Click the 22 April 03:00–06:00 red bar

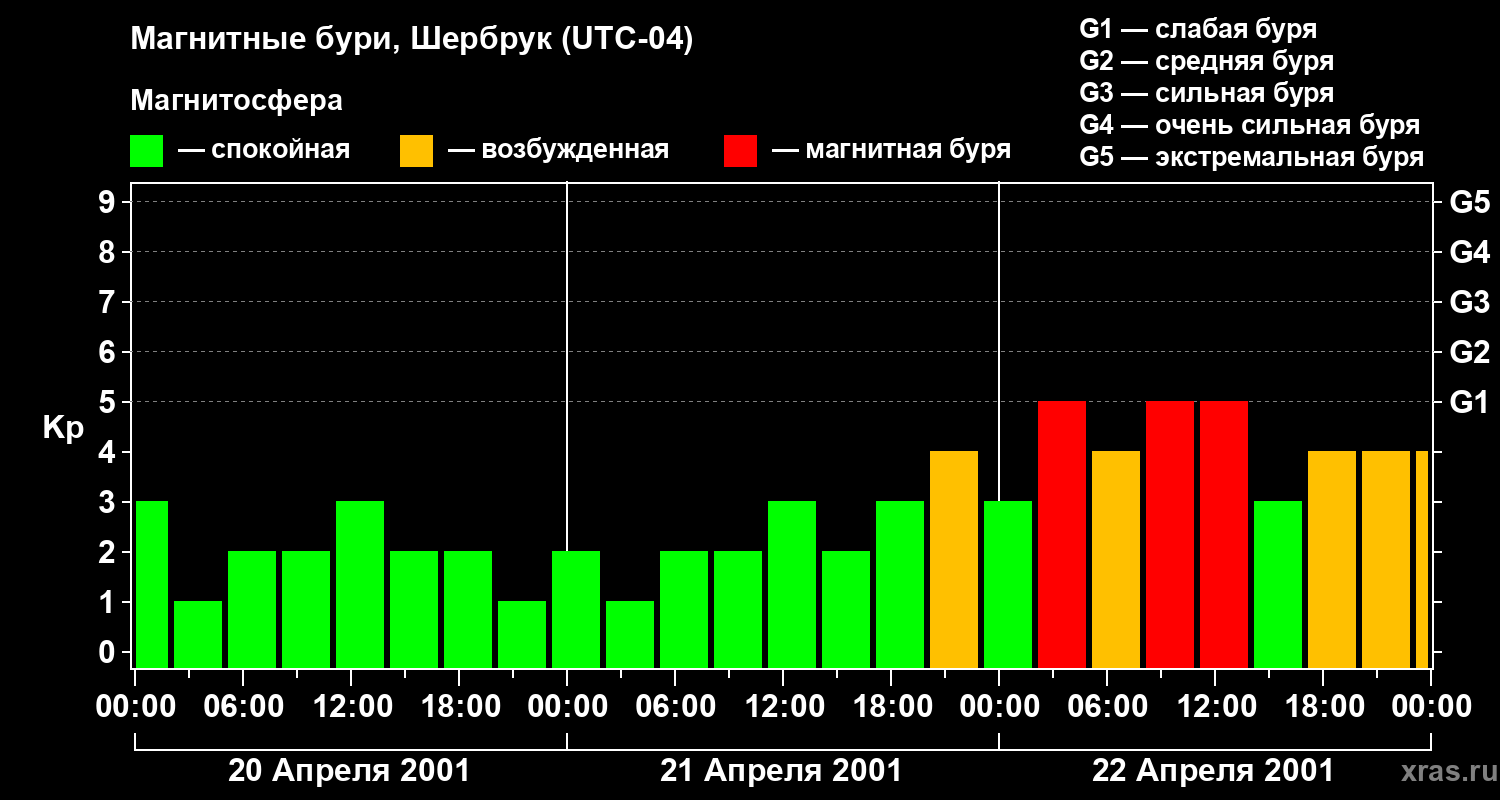(1062, 534)
